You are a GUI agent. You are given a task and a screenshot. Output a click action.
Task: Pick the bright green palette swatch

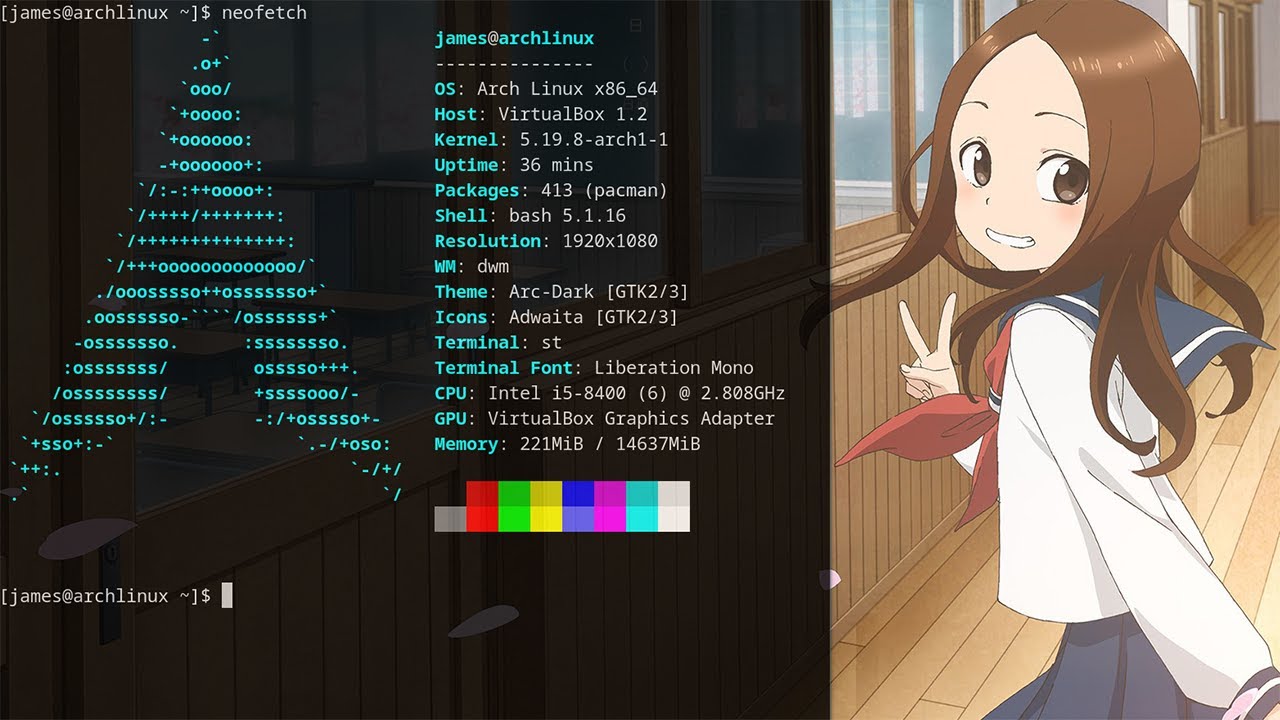point(514,519)
